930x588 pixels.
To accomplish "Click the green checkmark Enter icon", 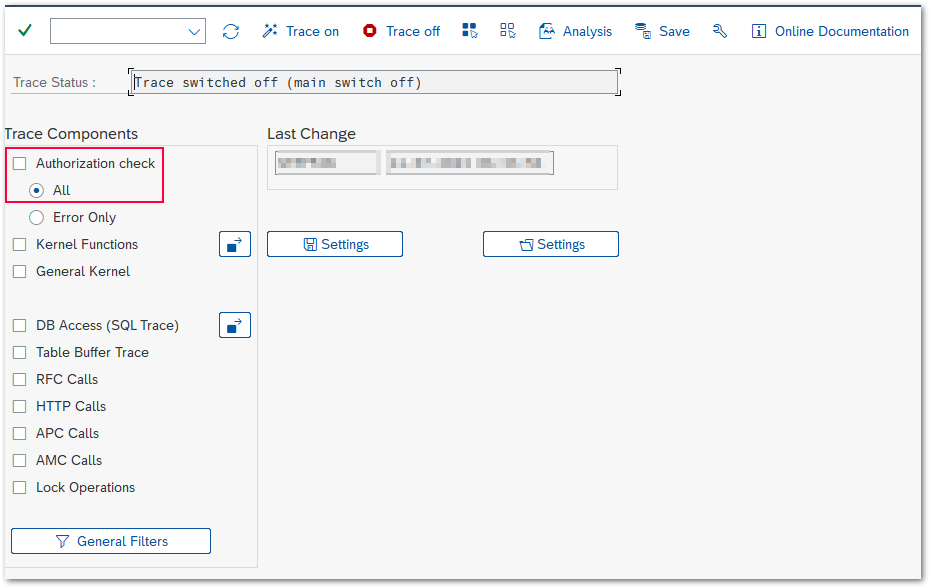I will coord(25,31).
